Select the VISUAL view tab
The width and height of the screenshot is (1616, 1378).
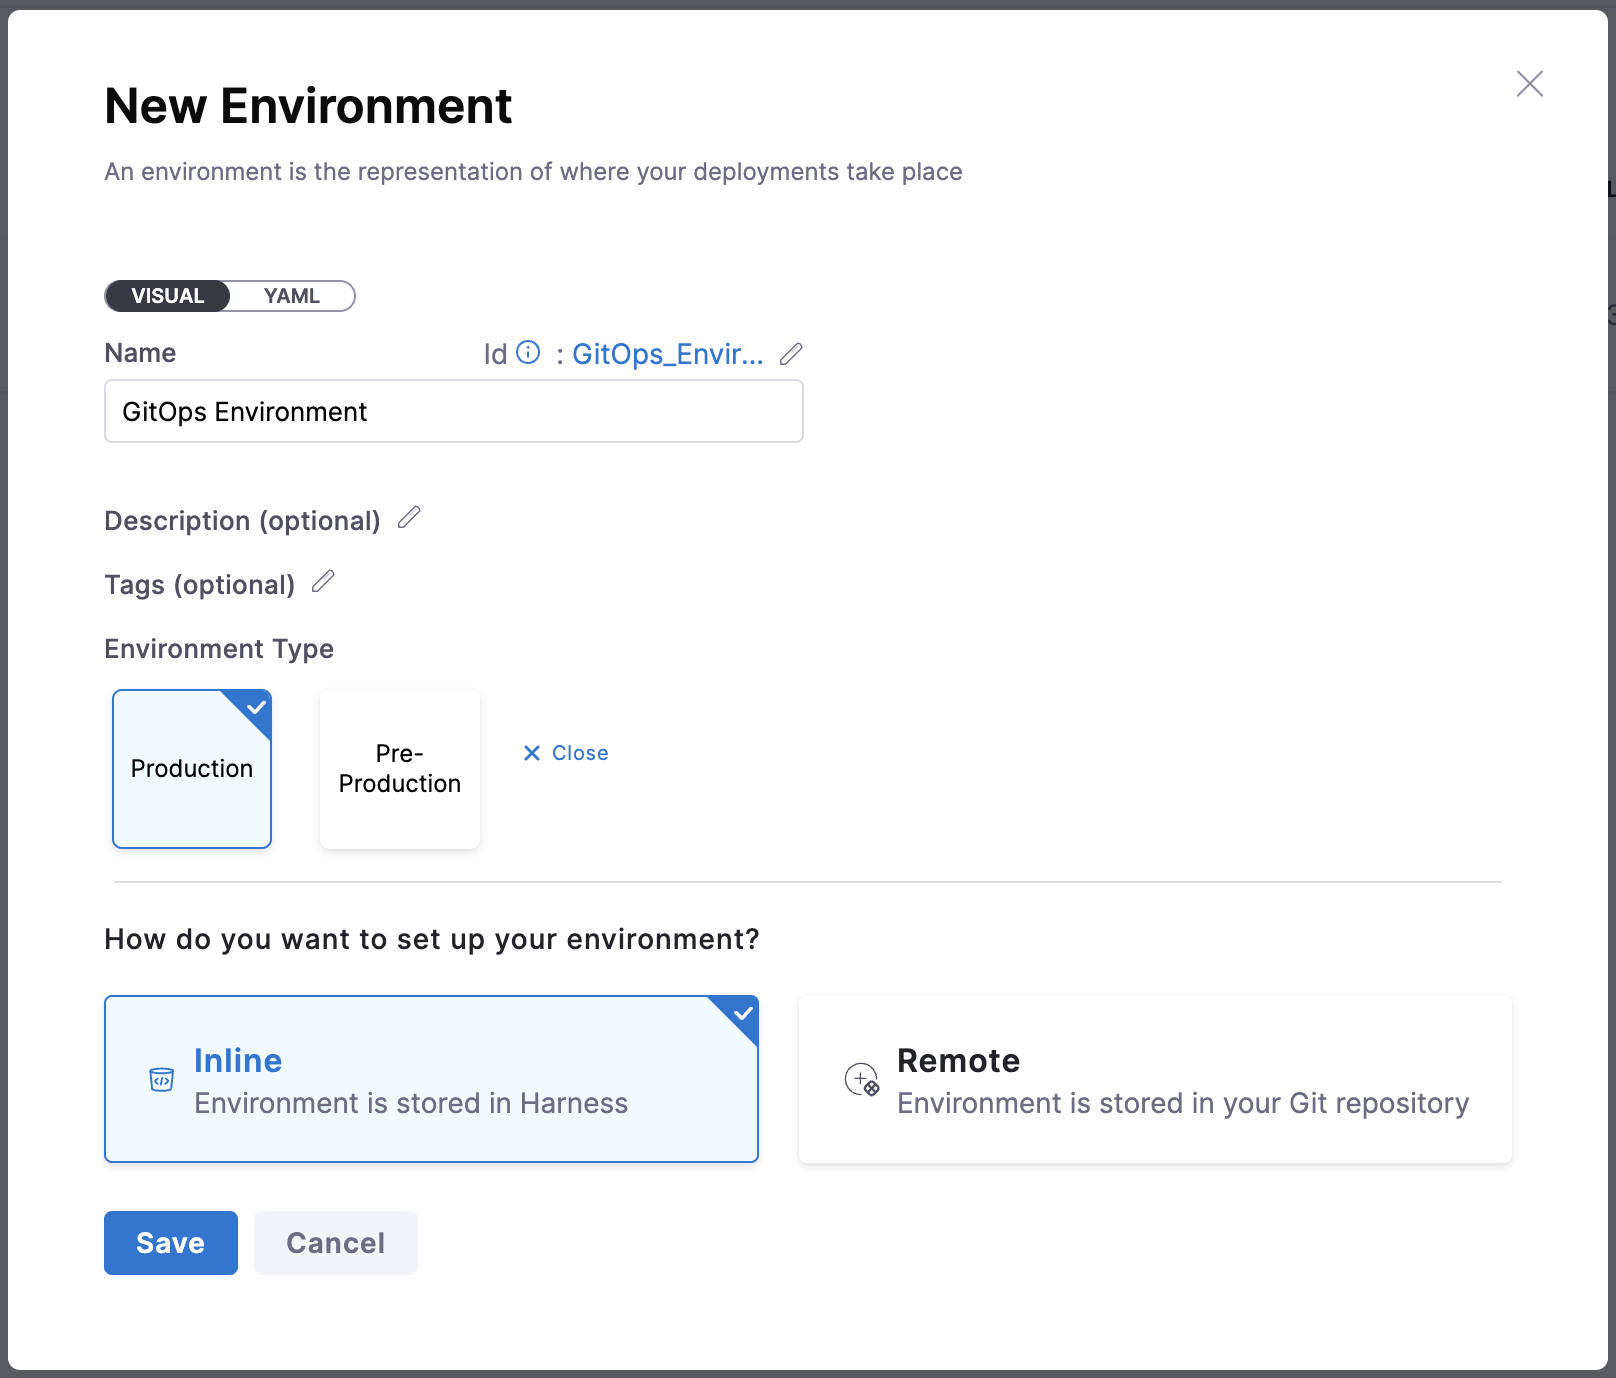(x=168, y=296)
